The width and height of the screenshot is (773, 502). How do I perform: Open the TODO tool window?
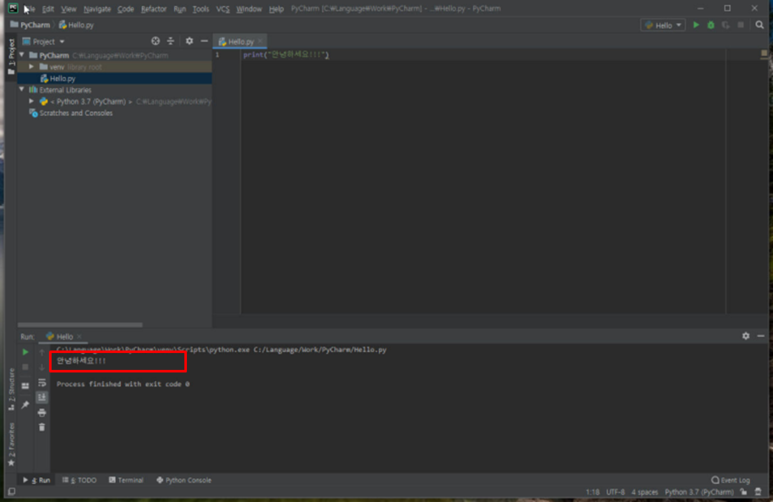(79, 480)
